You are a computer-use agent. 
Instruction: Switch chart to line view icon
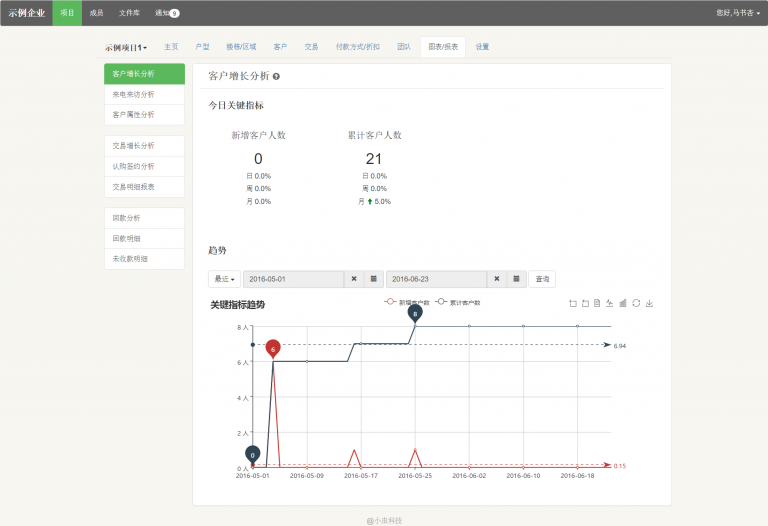(x=610, y=303)
